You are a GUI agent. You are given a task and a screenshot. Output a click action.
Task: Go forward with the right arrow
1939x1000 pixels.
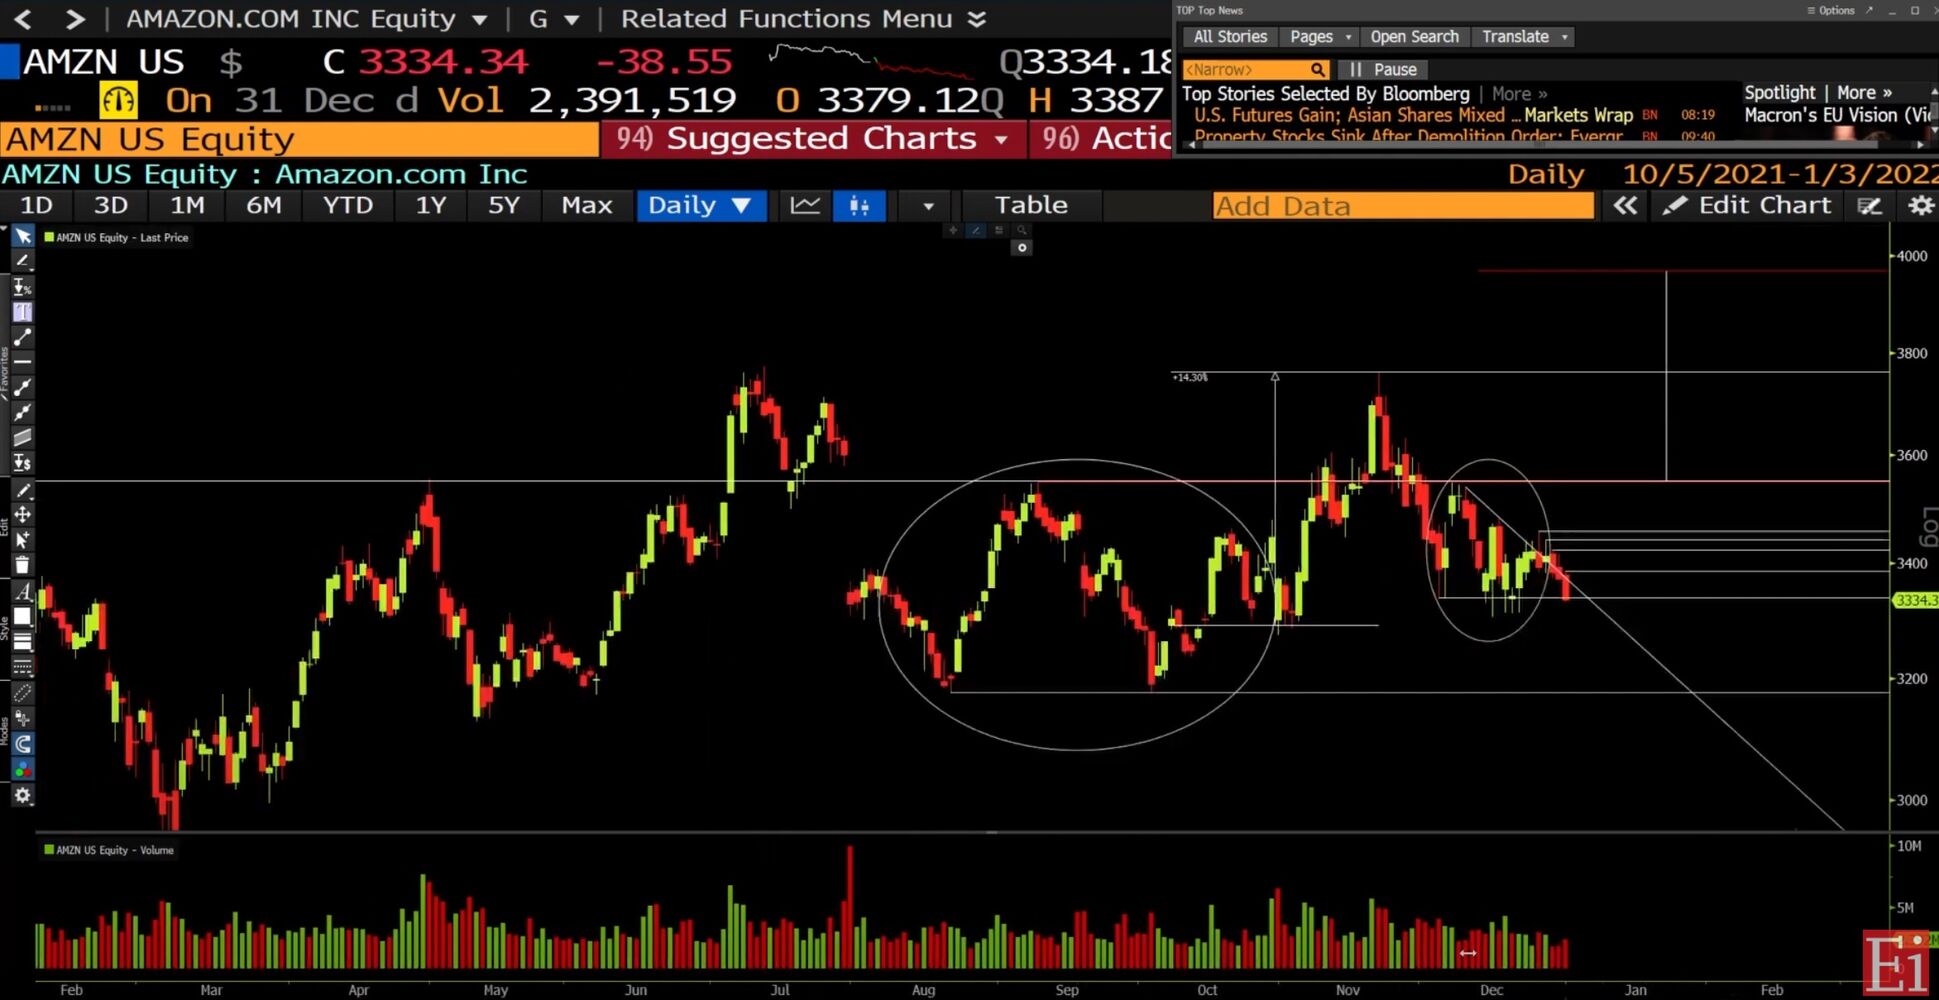pyautogui.click(x=74, y=18)
